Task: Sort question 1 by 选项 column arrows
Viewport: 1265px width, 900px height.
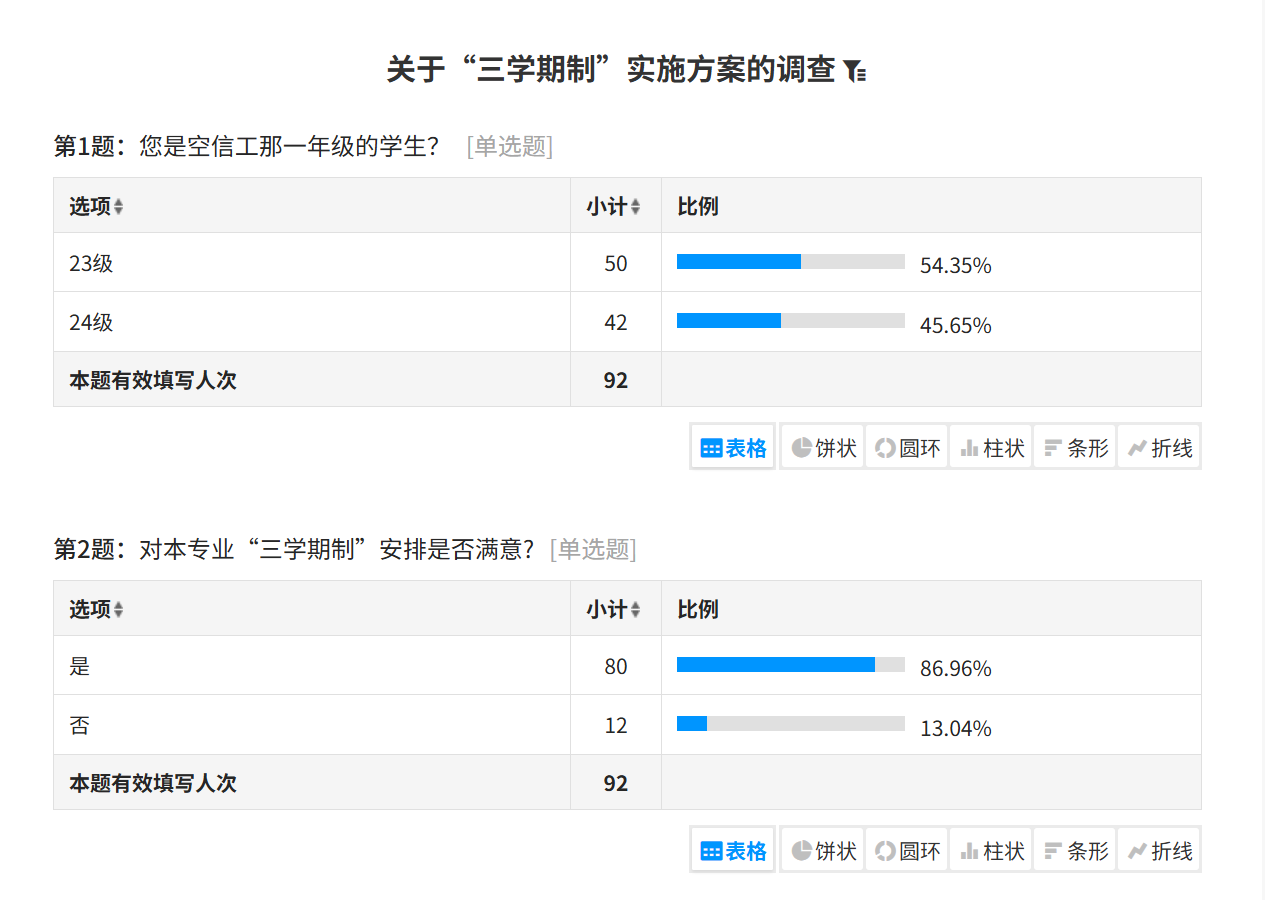Action: [119, 207]
